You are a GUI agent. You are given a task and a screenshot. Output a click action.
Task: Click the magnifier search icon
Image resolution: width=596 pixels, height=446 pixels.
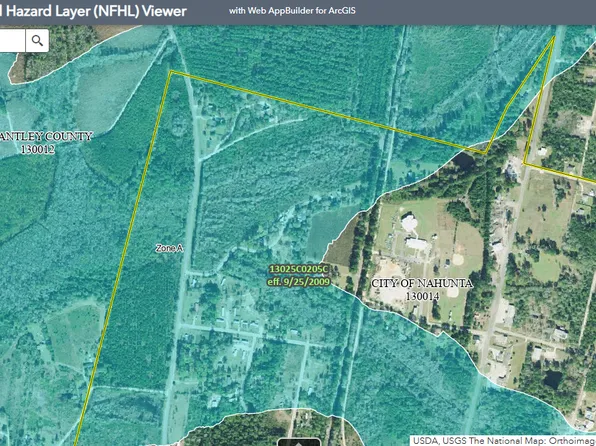[x=37, y=40]
